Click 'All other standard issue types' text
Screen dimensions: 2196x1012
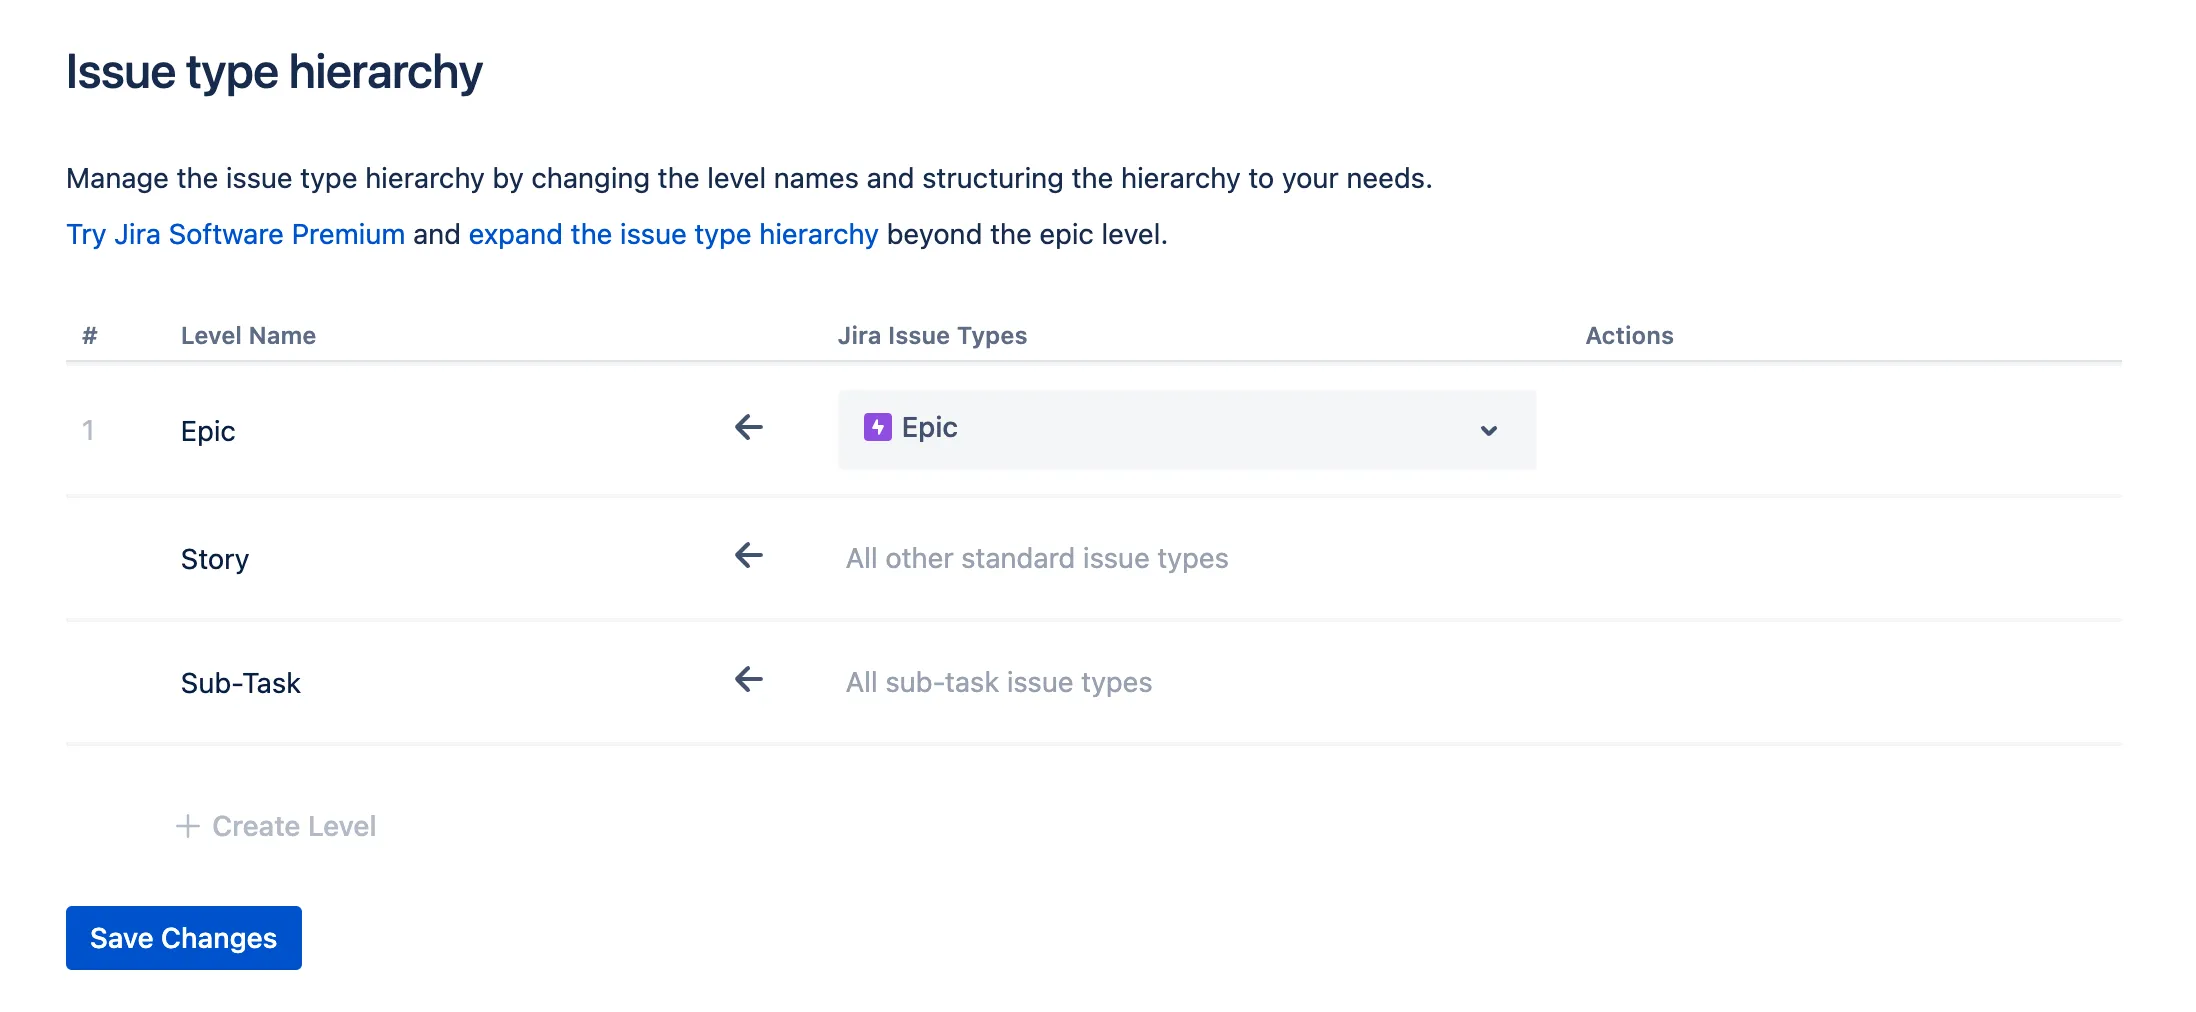tap(1037, 558)
